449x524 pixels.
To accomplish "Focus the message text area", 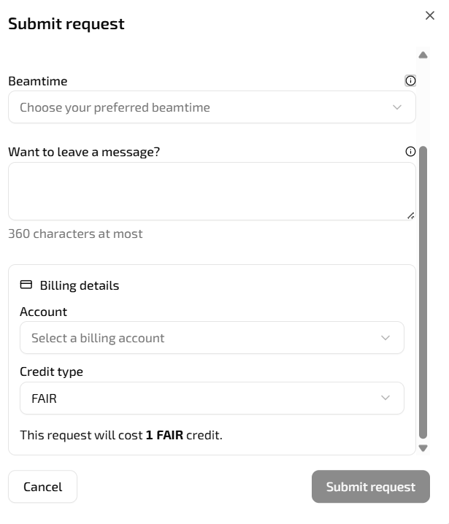I will coord(212,191).
